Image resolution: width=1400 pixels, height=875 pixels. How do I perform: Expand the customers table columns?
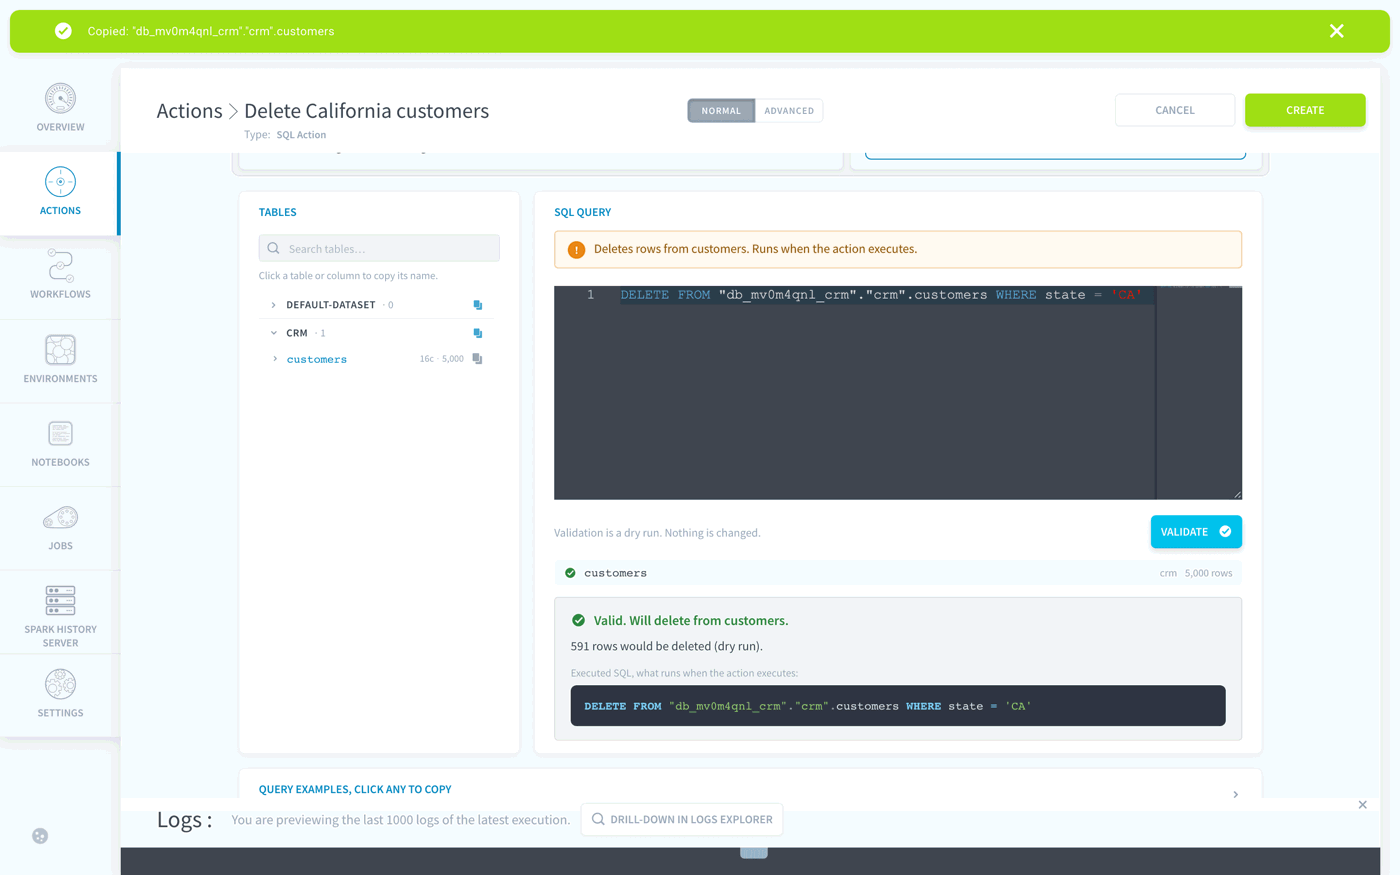pos(275,359)
